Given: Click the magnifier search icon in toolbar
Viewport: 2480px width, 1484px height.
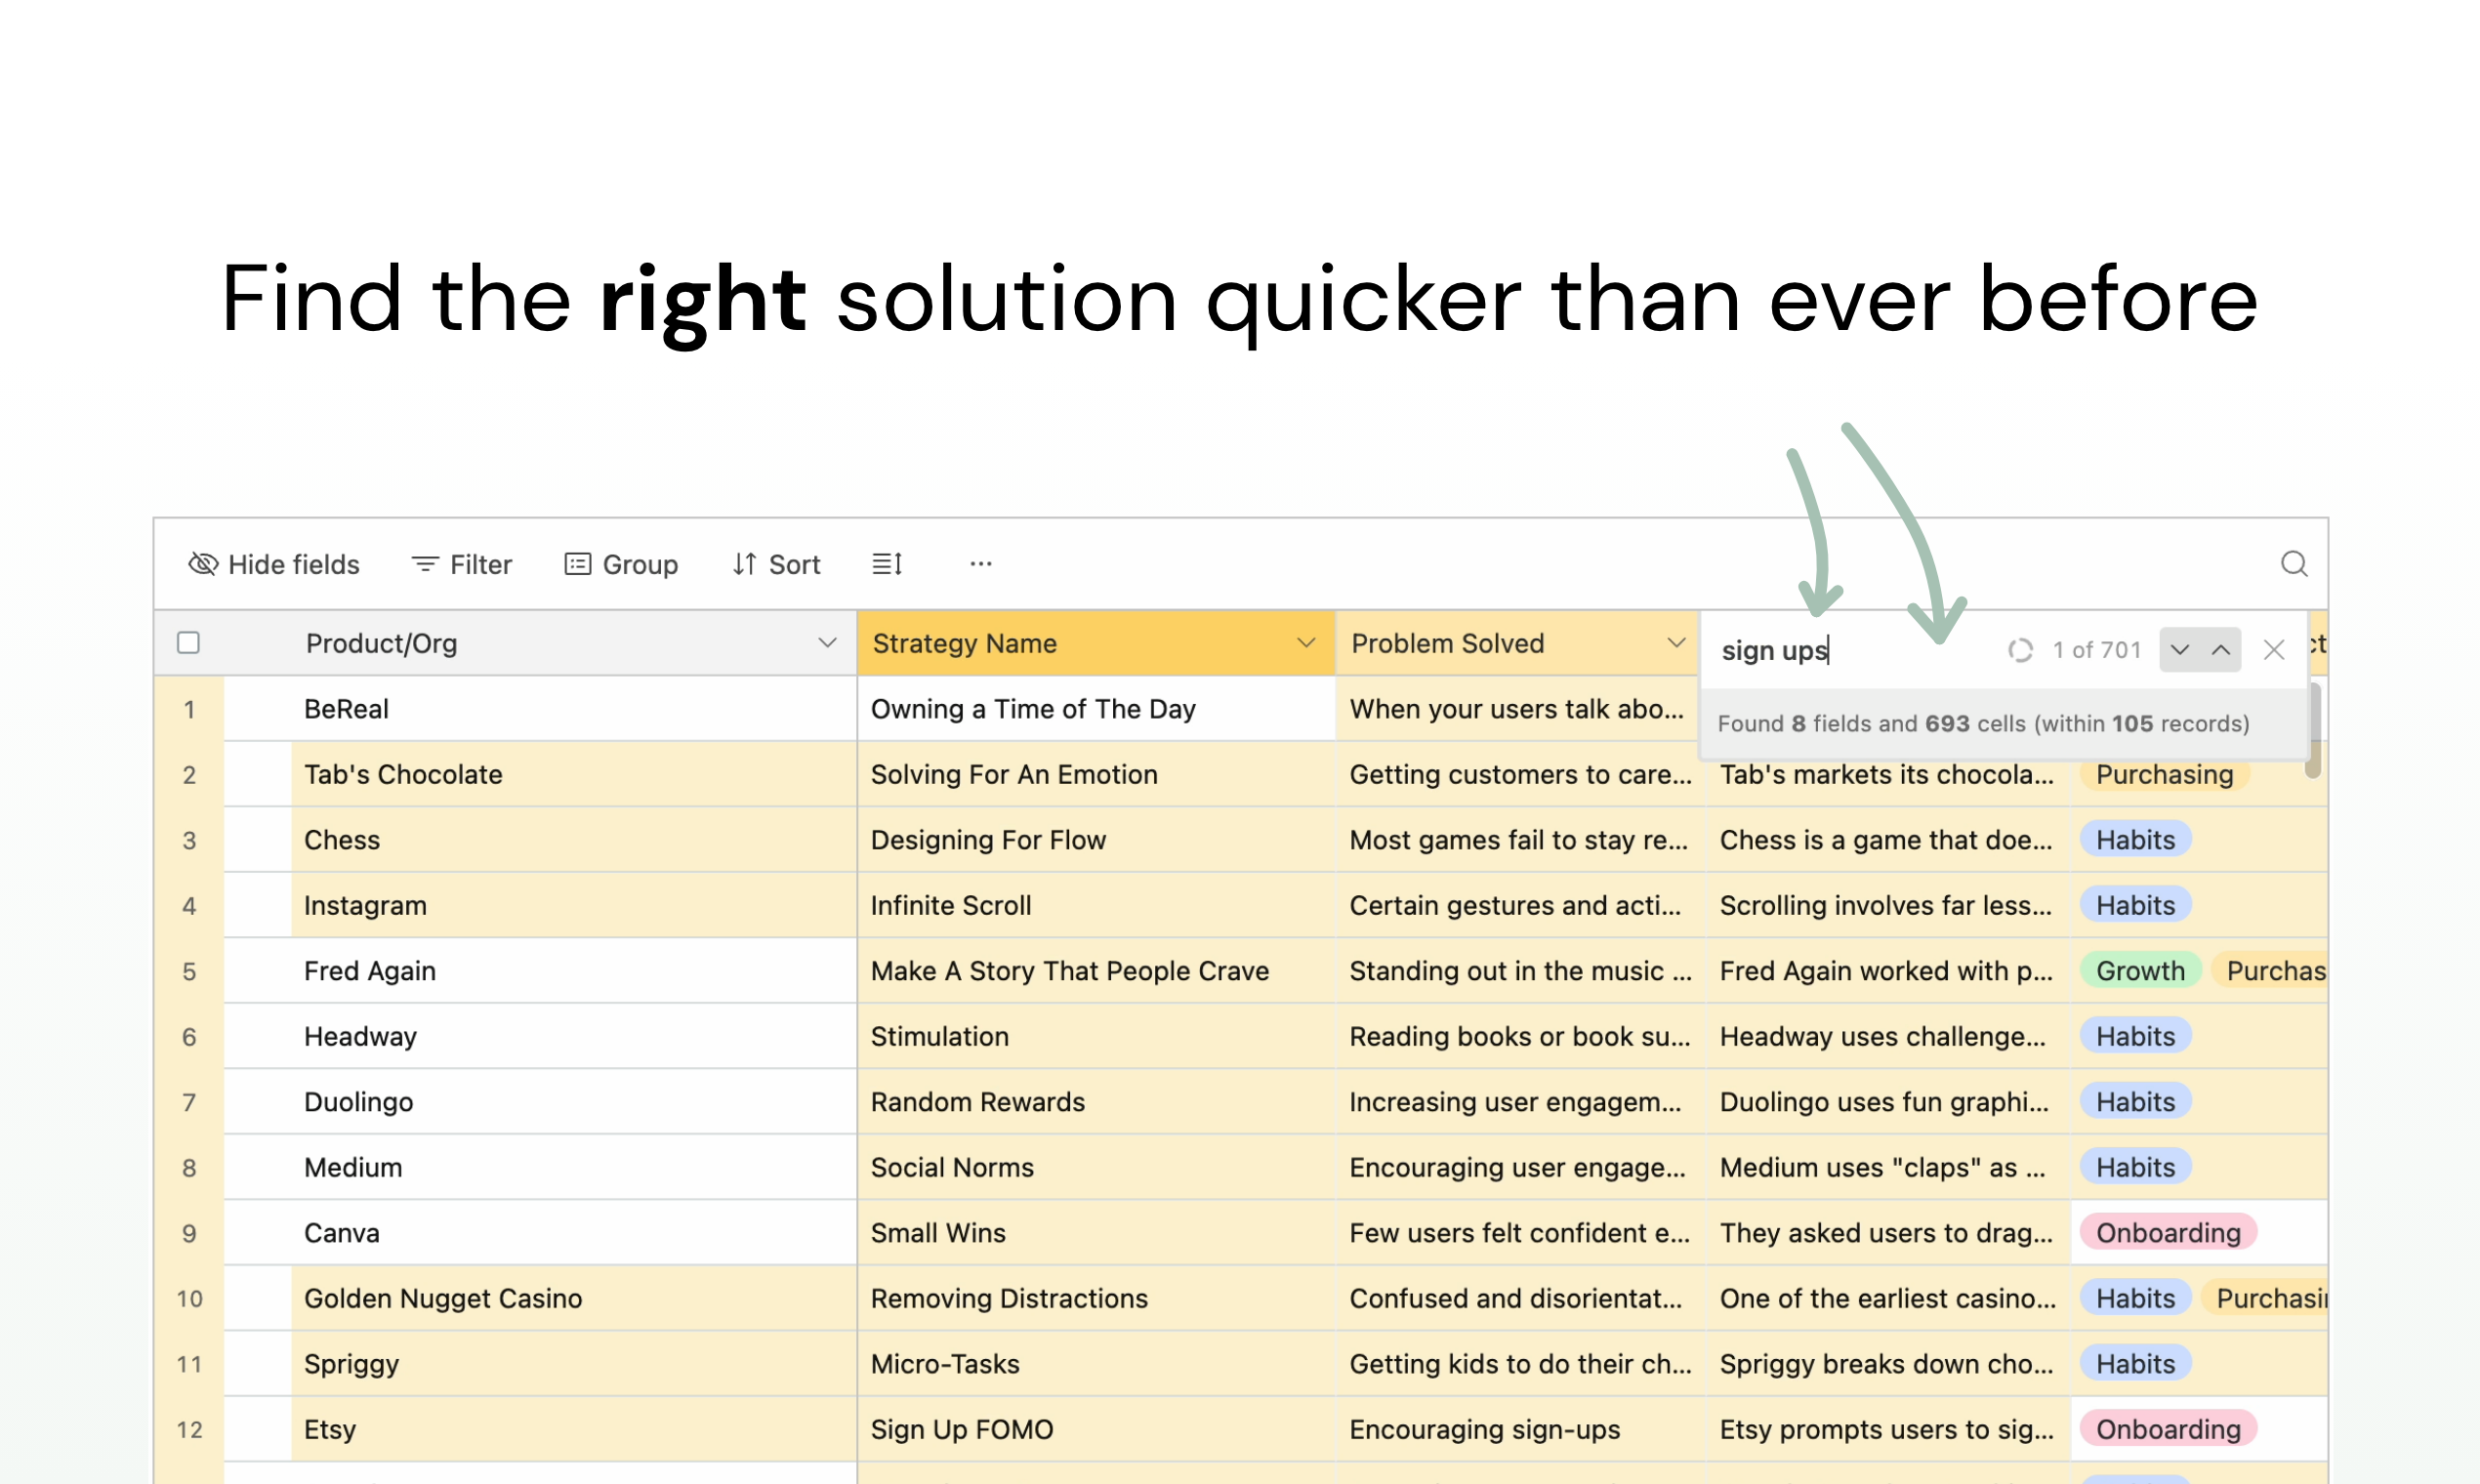Looking at the screenshot, I should pos(2293,564).
